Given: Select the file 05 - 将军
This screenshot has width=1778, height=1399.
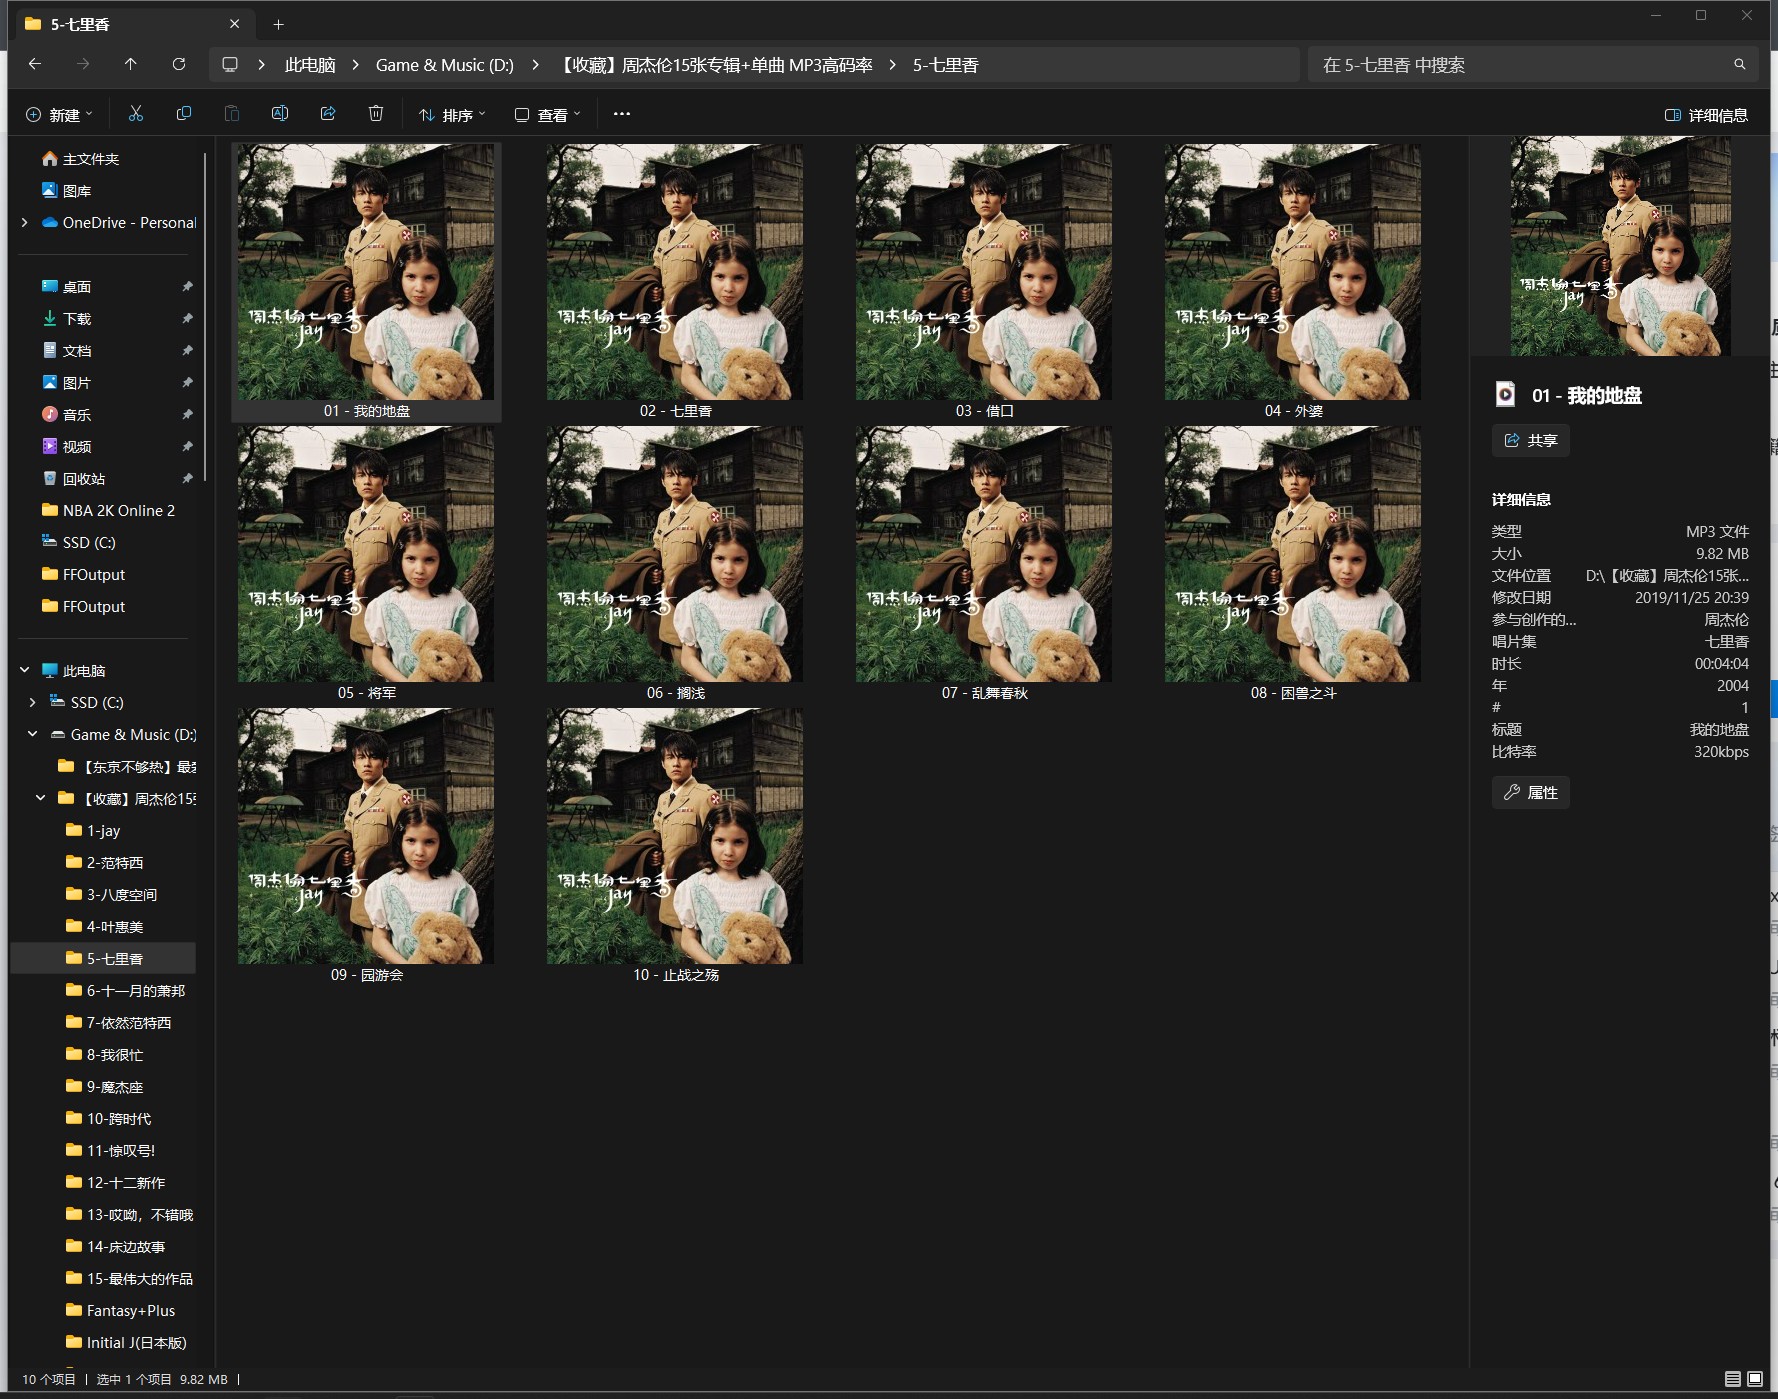Looking at the screenshot, I should [366, 563].
